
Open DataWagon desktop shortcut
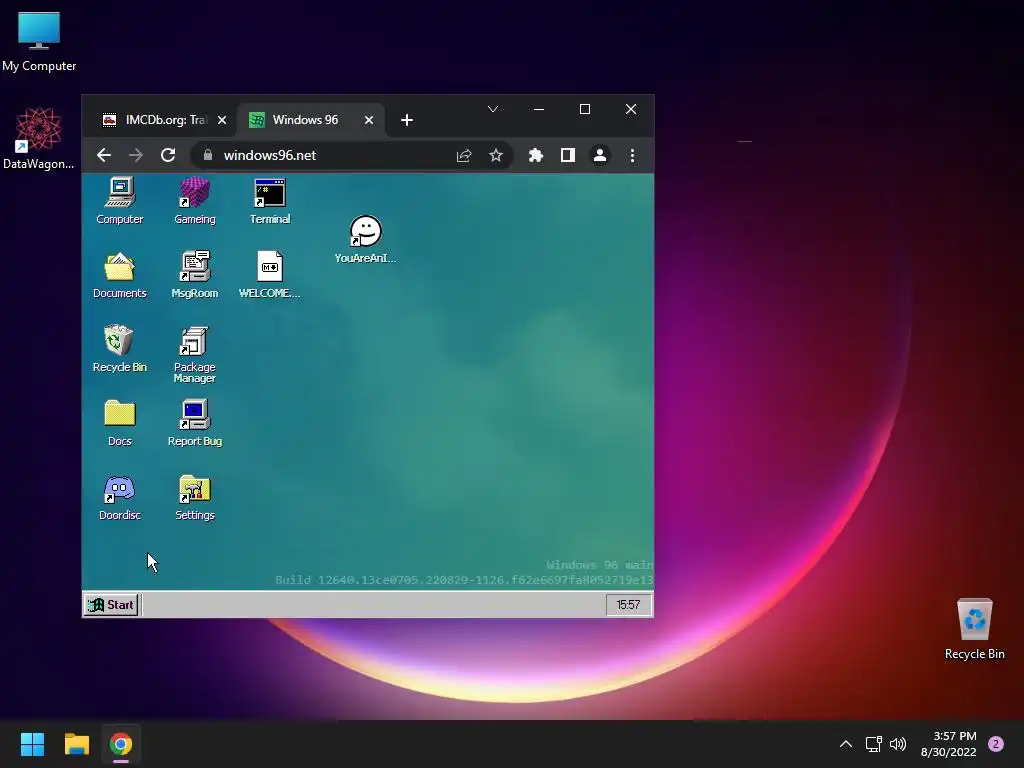pos(39,138)
